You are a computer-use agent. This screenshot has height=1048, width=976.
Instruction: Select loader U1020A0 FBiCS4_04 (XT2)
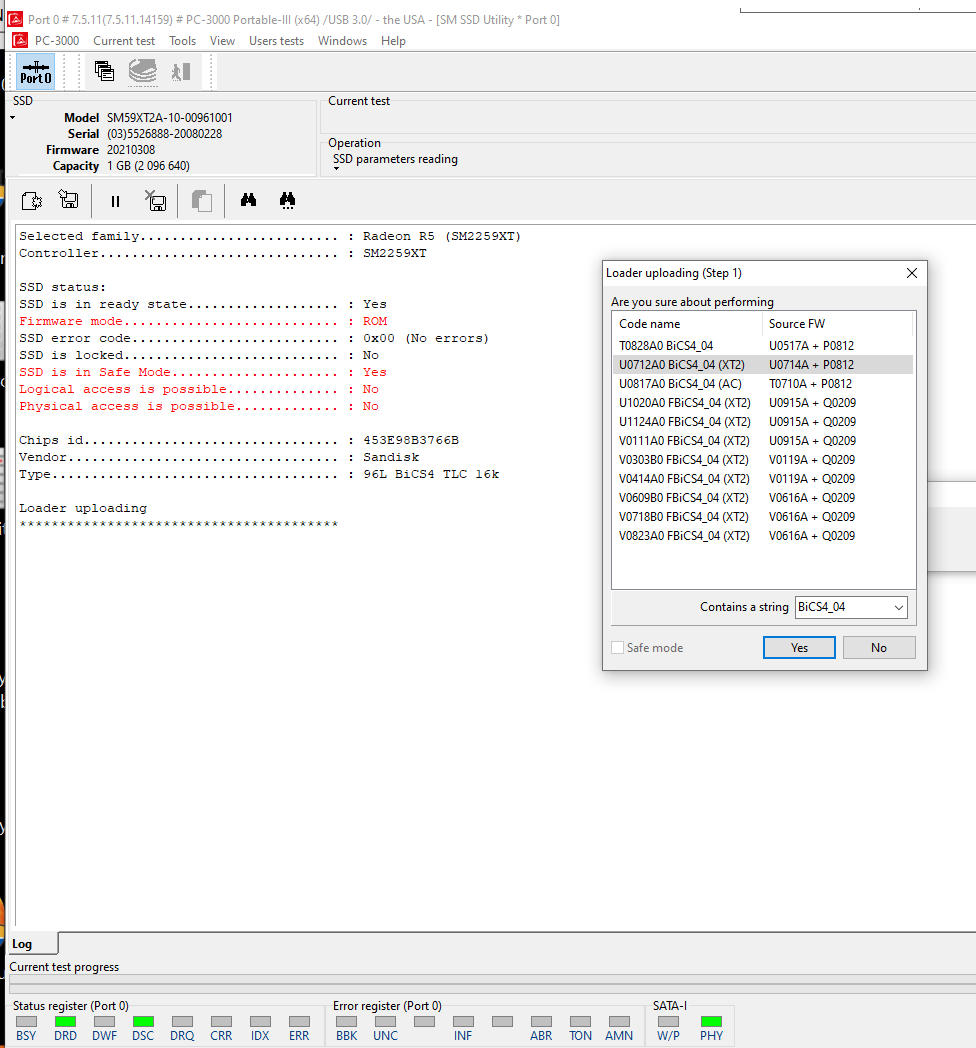point(763,403)
